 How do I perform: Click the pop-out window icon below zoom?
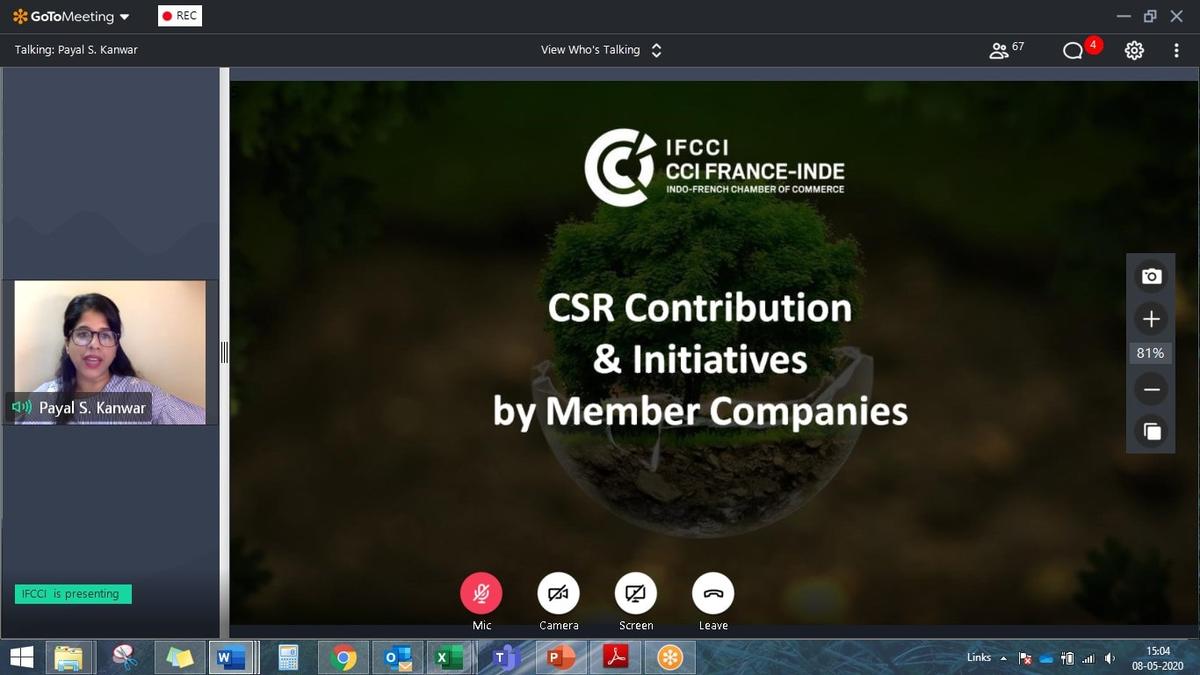pyautogui.click(x=1151, y=431)
